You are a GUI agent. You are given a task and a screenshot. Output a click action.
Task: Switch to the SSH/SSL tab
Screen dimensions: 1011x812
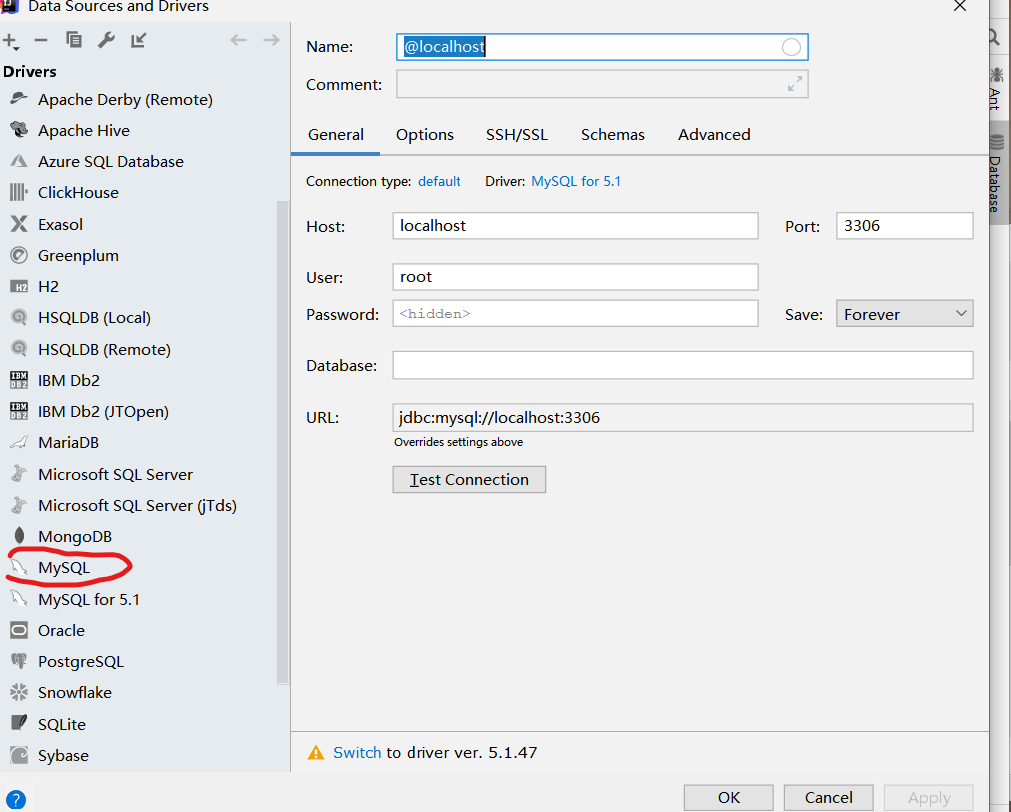(x=516, y=135)
